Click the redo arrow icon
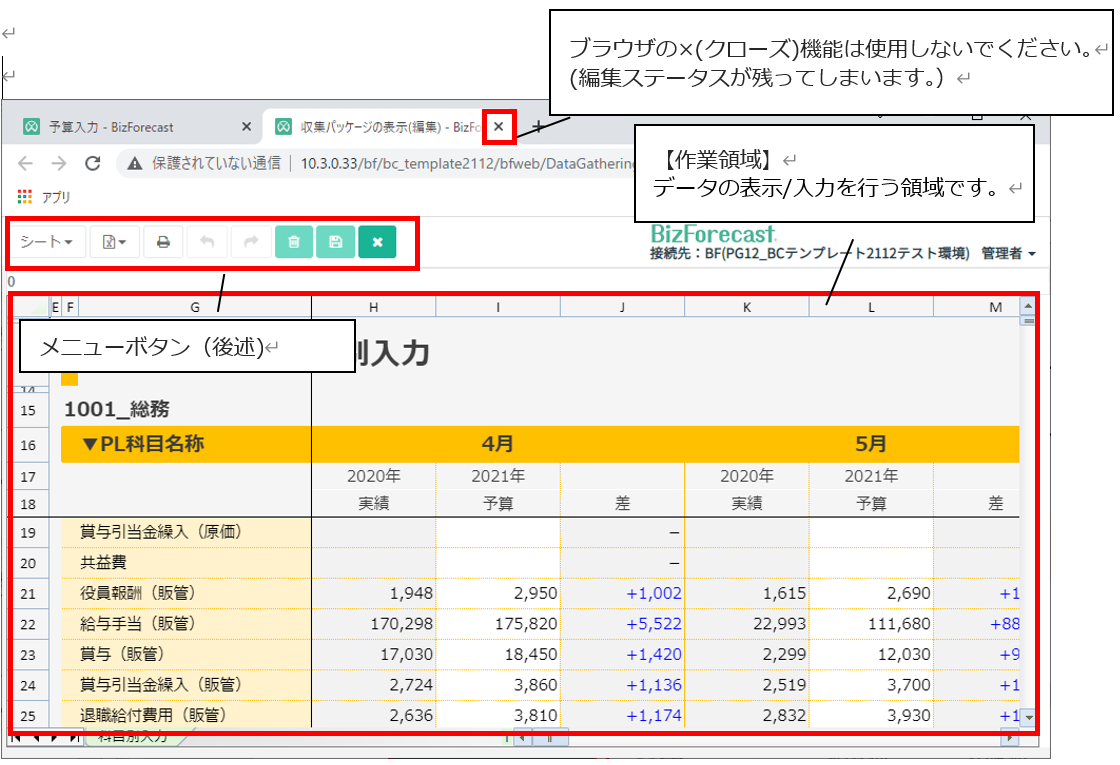The image size is (1120, 765). click(x=251, y=242)
